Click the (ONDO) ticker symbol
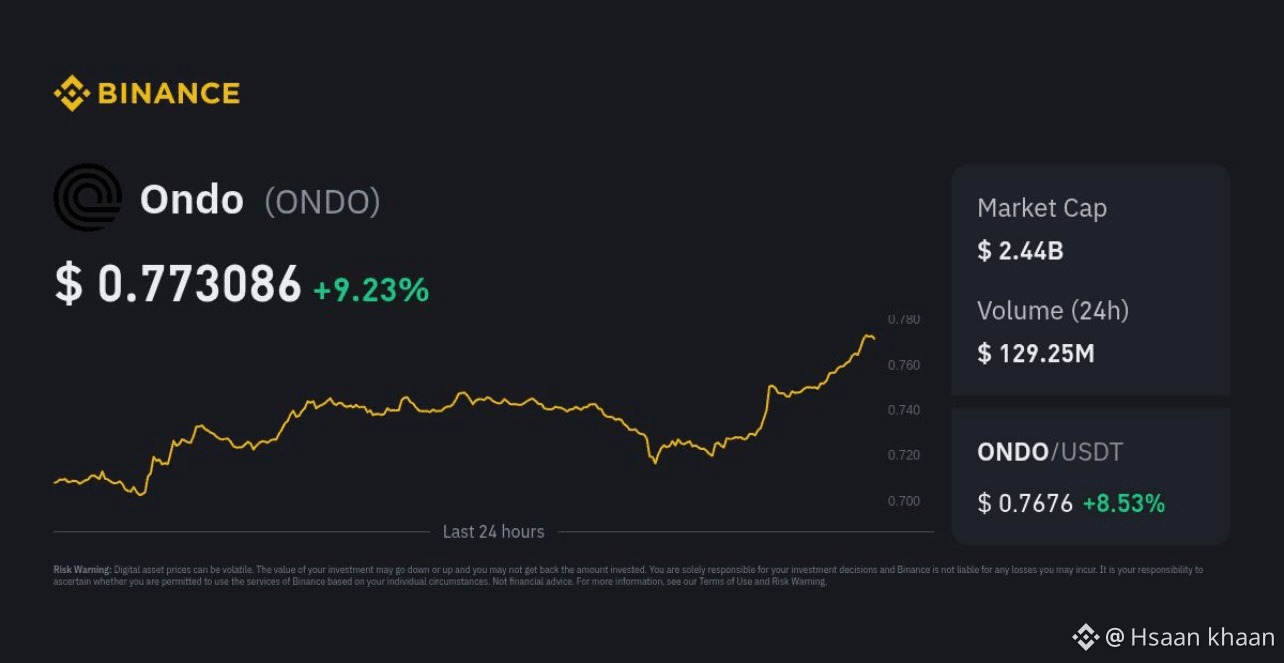 tap(322, 202)
